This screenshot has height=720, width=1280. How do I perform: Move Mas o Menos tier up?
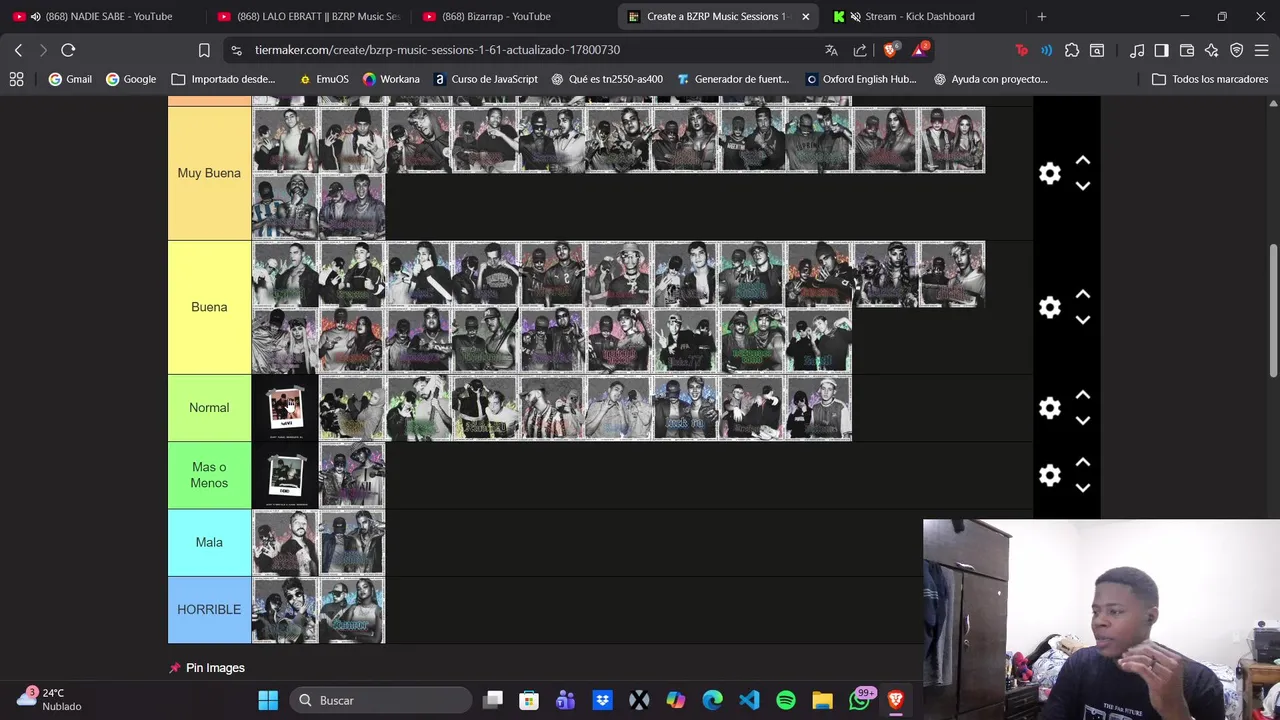tap(1082, 462)
